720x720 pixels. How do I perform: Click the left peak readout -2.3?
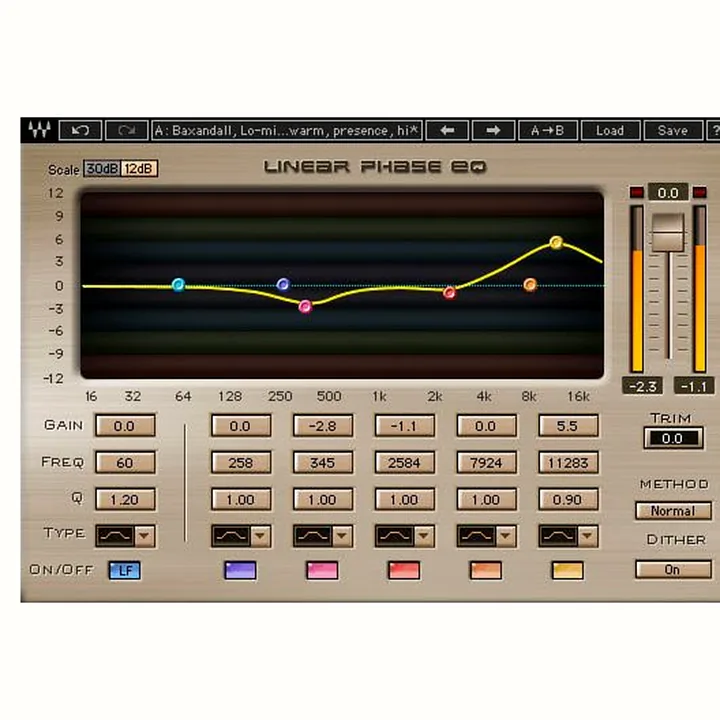coord(642,386)
